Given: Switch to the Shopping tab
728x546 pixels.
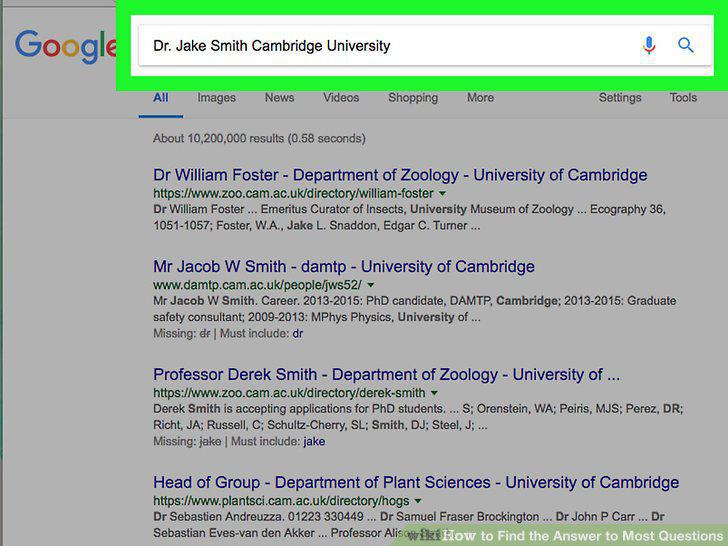Looking at the screenshot, I should pyautogui.click(x=413, y=98).
